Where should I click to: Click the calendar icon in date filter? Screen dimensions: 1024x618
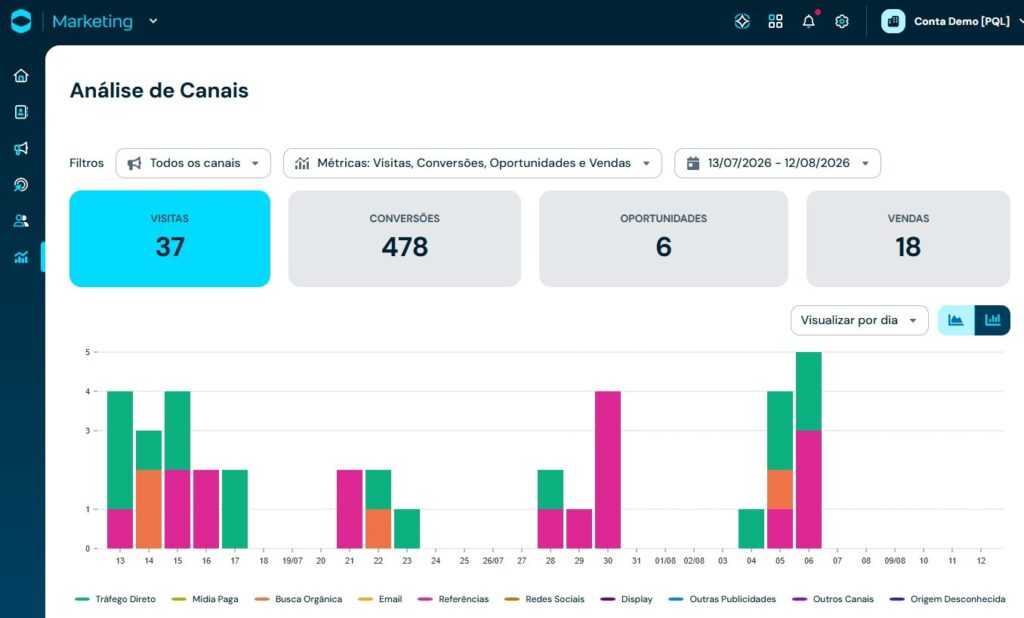tap(693, 163)
